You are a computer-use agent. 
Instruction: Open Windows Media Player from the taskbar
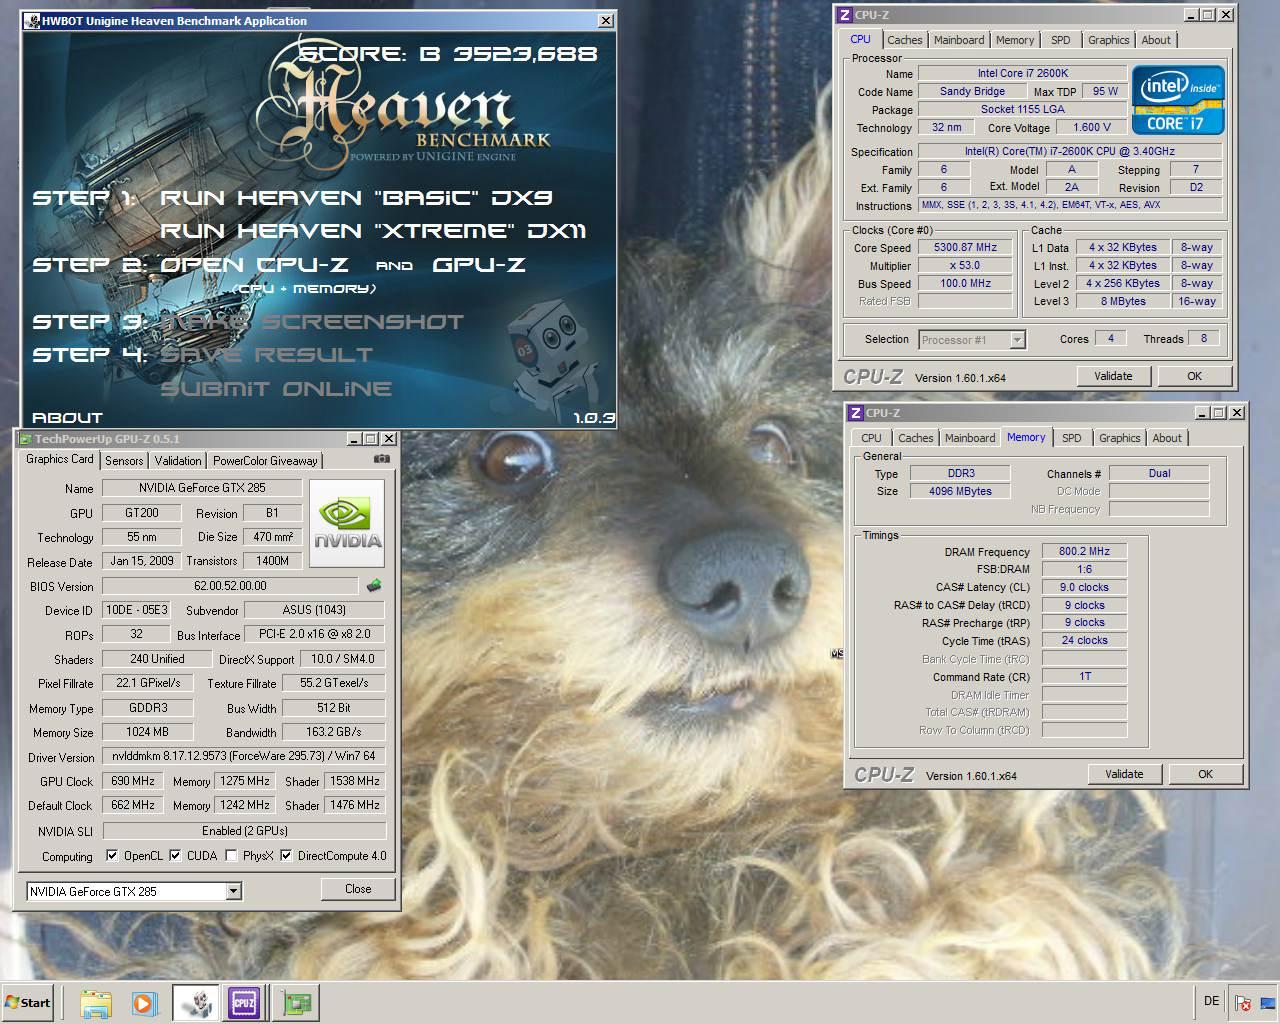pyautogui.click(x=144, y=1002)
